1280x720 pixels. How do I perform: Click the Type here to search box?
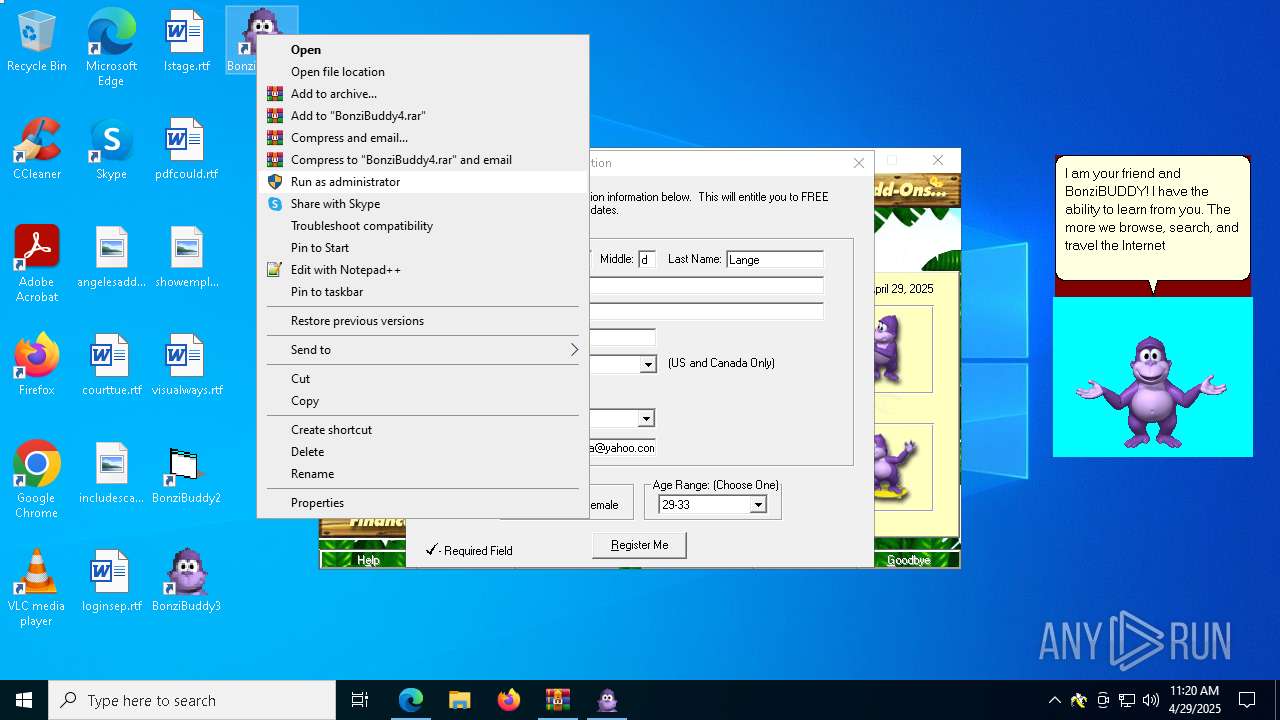point(192,700)
